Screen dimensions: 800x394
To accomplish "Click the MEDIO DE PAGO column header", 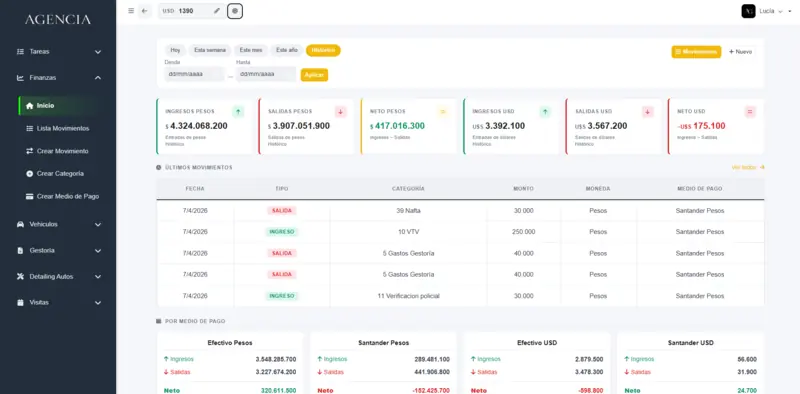I will point(699,189).
